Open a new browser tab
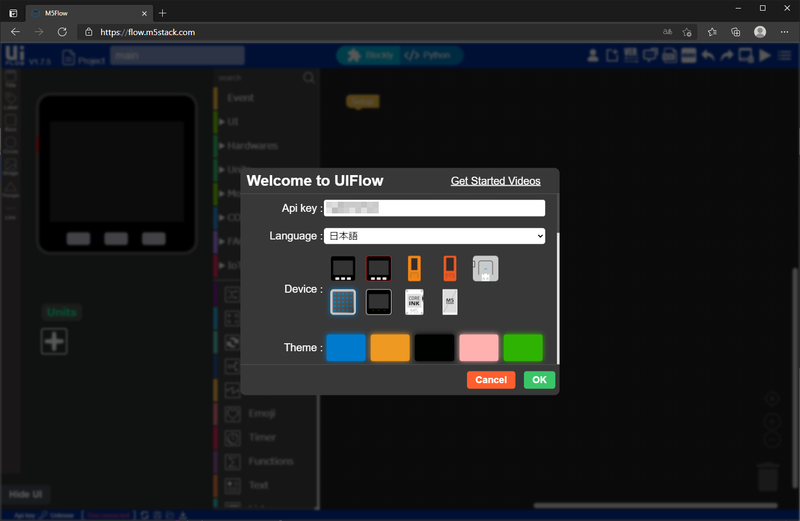Screen dimensions: 800x521 [162, 13]
